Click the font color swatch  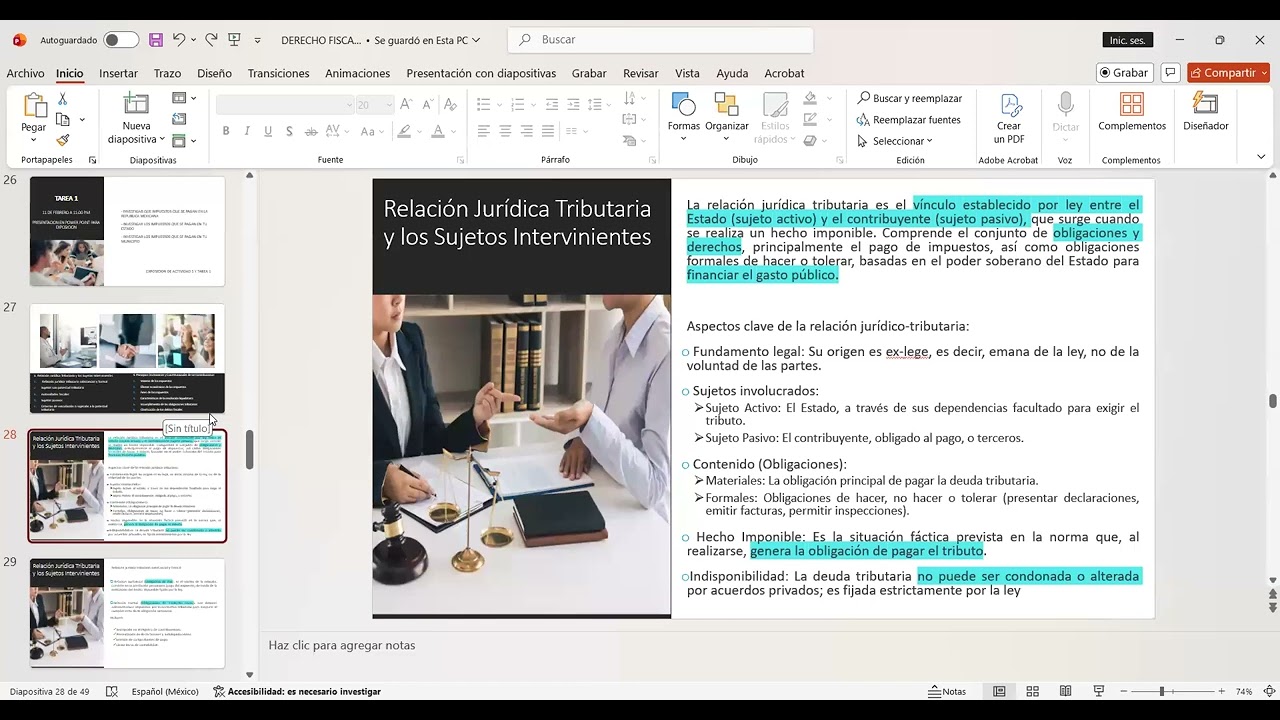tap(437, 131)
